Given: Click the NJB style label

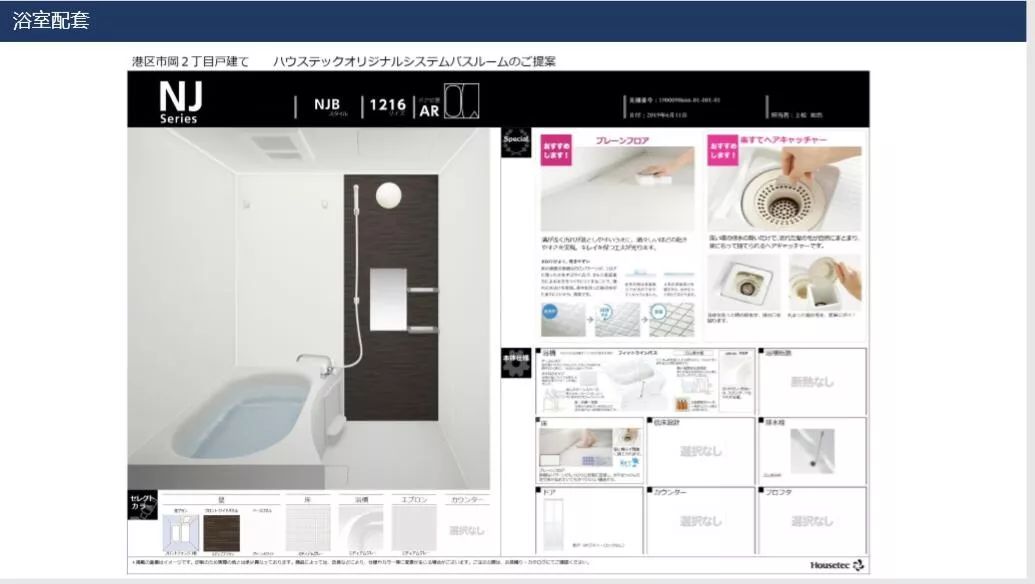Looking at the screenshot, I should [327, 104].
